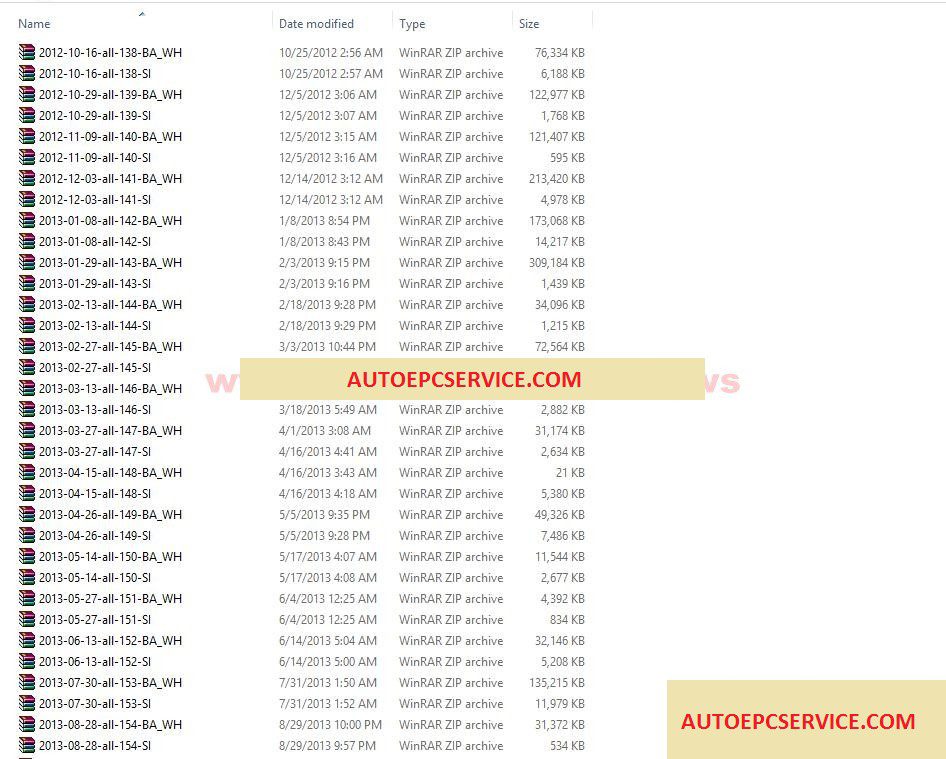Select archive icon of 2013-03-27-all-147-BA_WH
Viewport: 946px width, 759px height.
27,430
